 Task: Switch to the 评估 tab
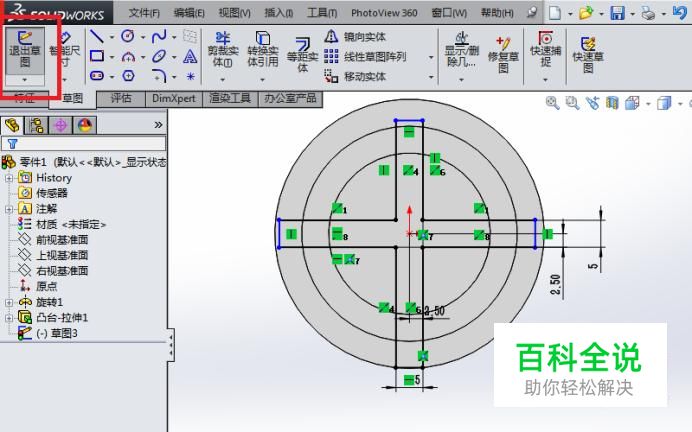121,99
